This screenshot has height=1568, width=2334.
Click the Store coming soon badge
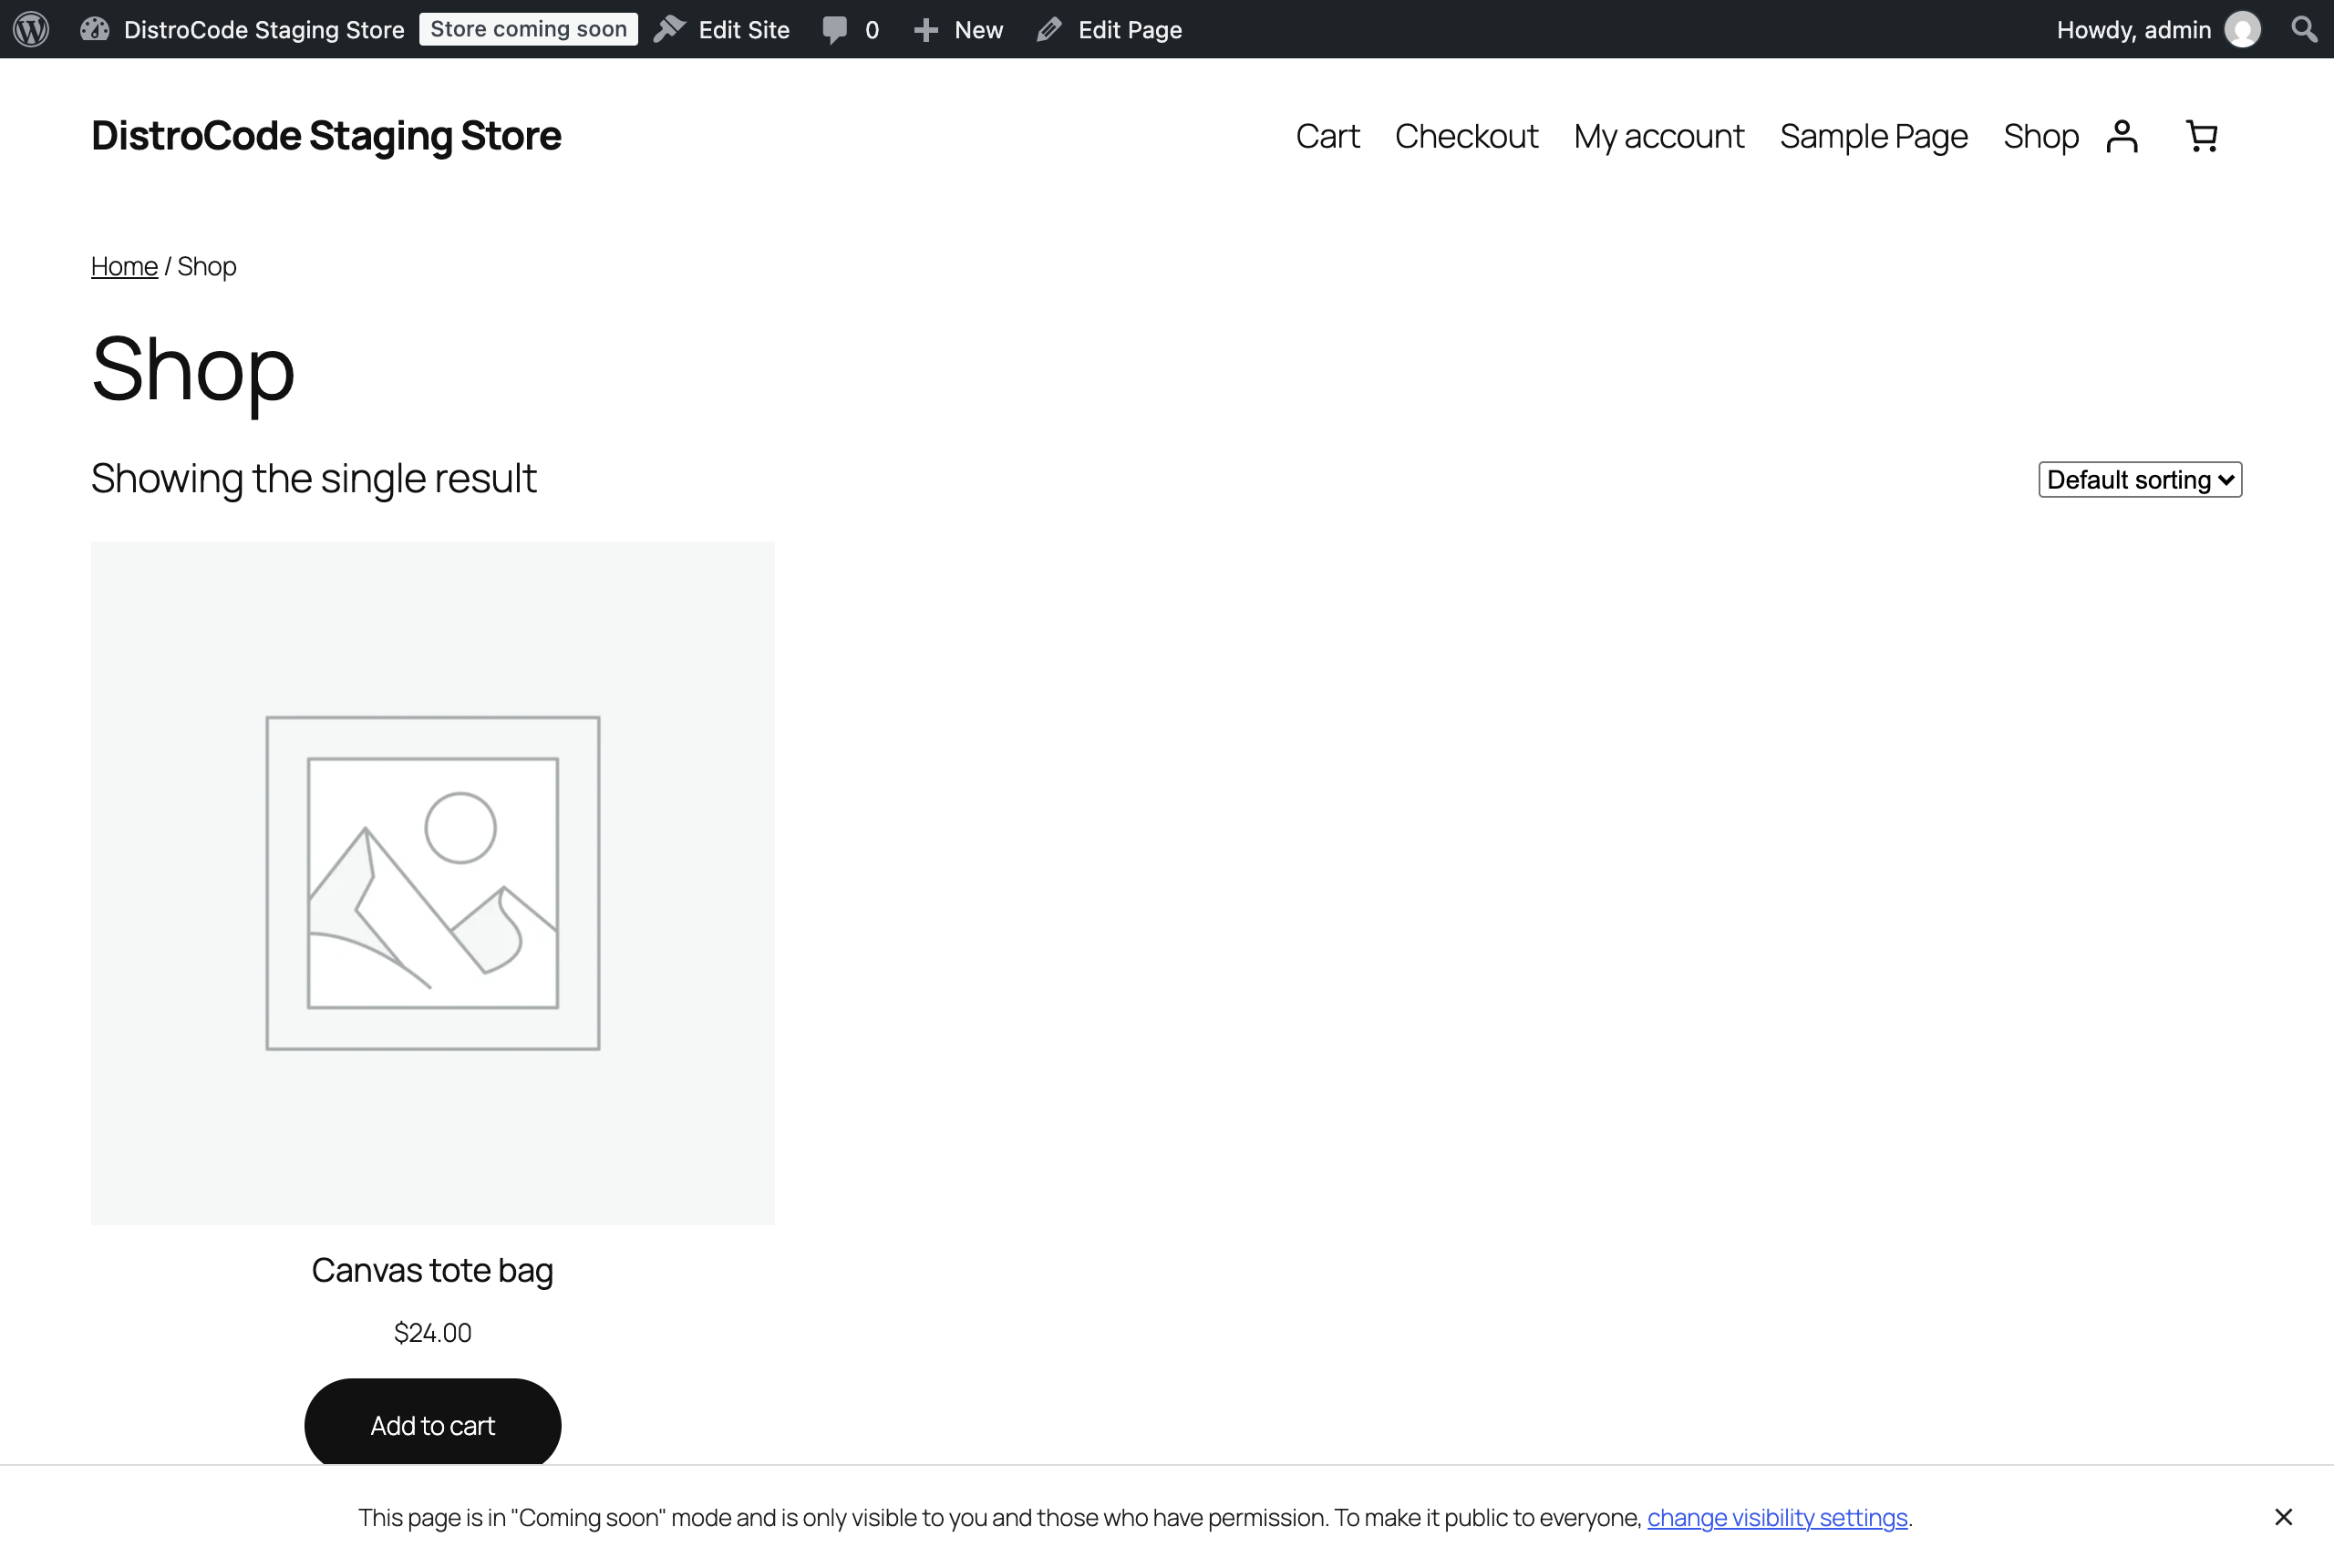point(528,29)
